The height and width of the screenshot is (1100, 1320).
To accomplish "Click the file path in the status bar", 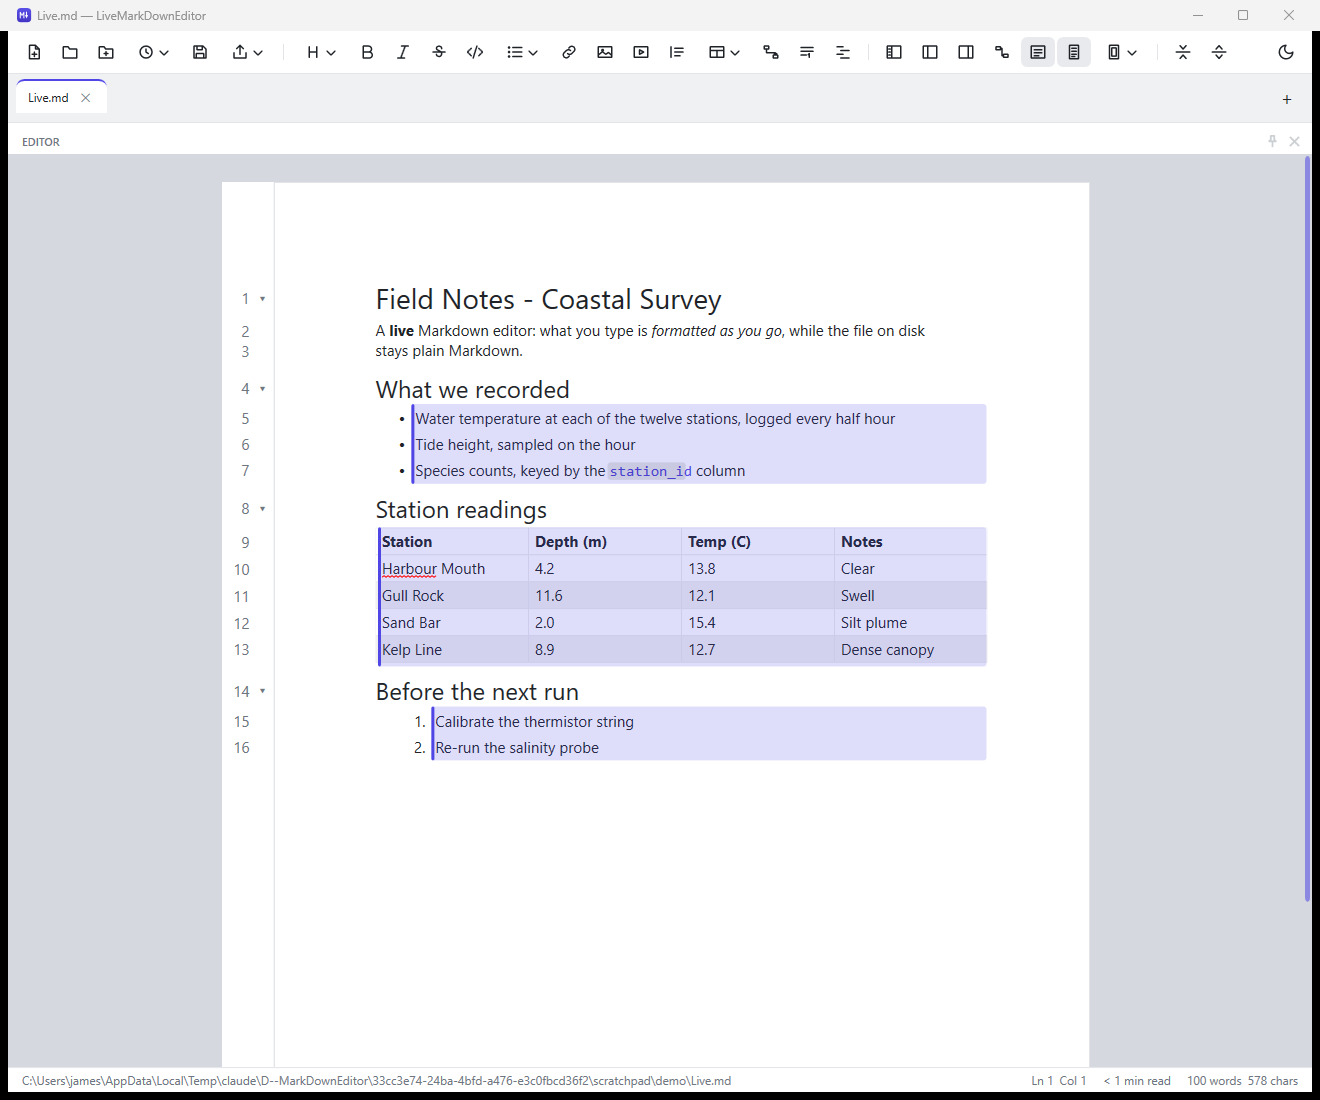I will click(x=376, y=1081).
